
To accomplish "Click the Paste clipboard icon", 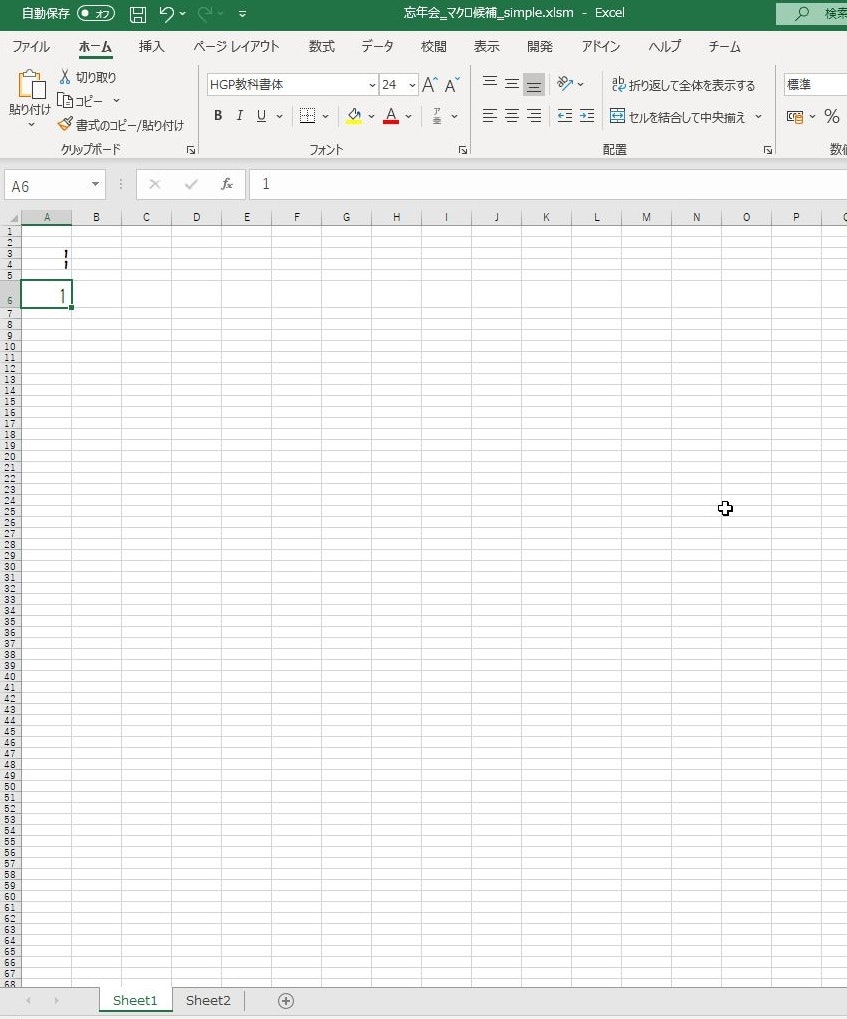I will (31, 85).
